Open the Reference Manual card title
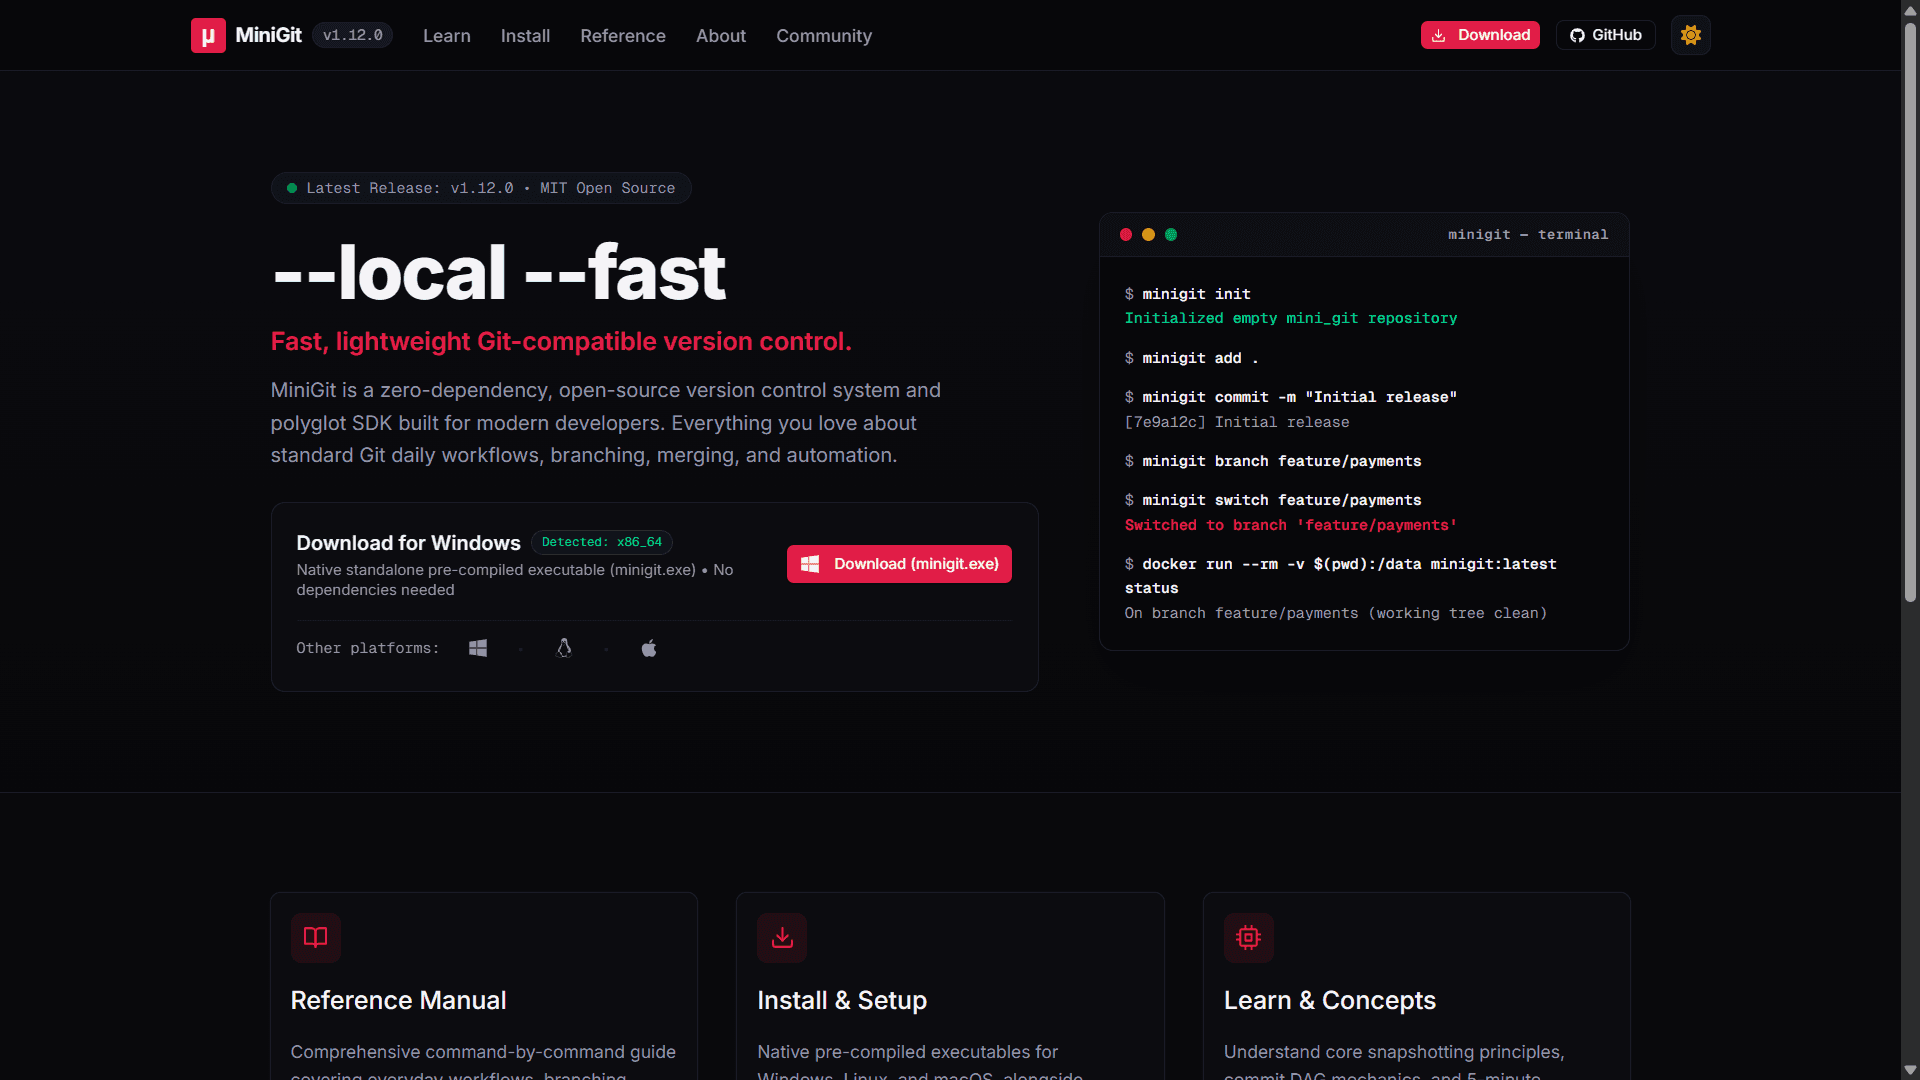 pyautogui.click(x=398, y=1000)
